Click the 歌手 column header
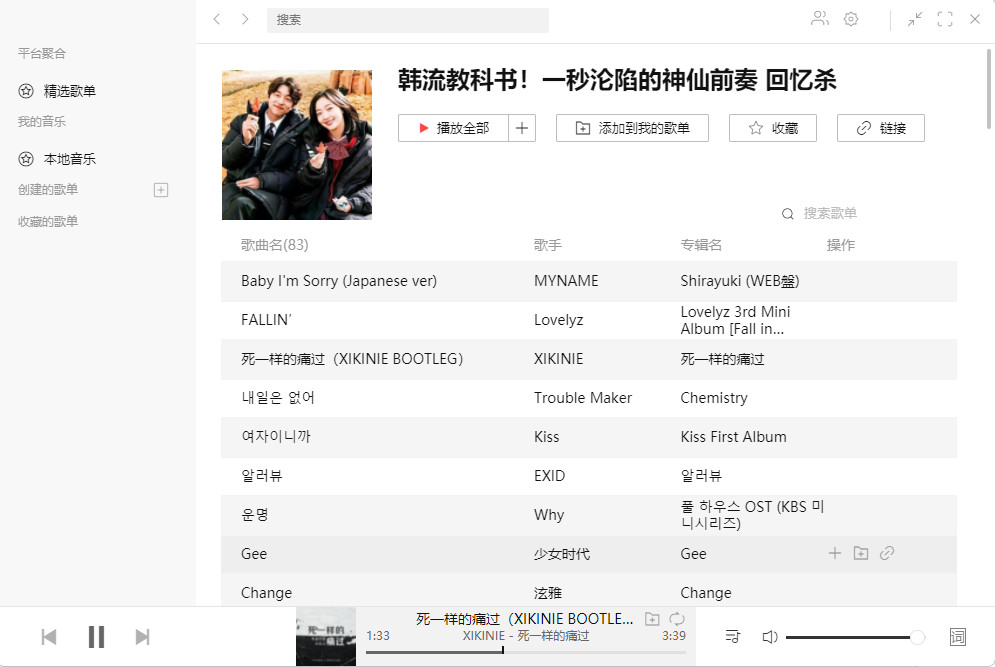The height and width of the screenshot is (667, 995). tap(547, 245)
